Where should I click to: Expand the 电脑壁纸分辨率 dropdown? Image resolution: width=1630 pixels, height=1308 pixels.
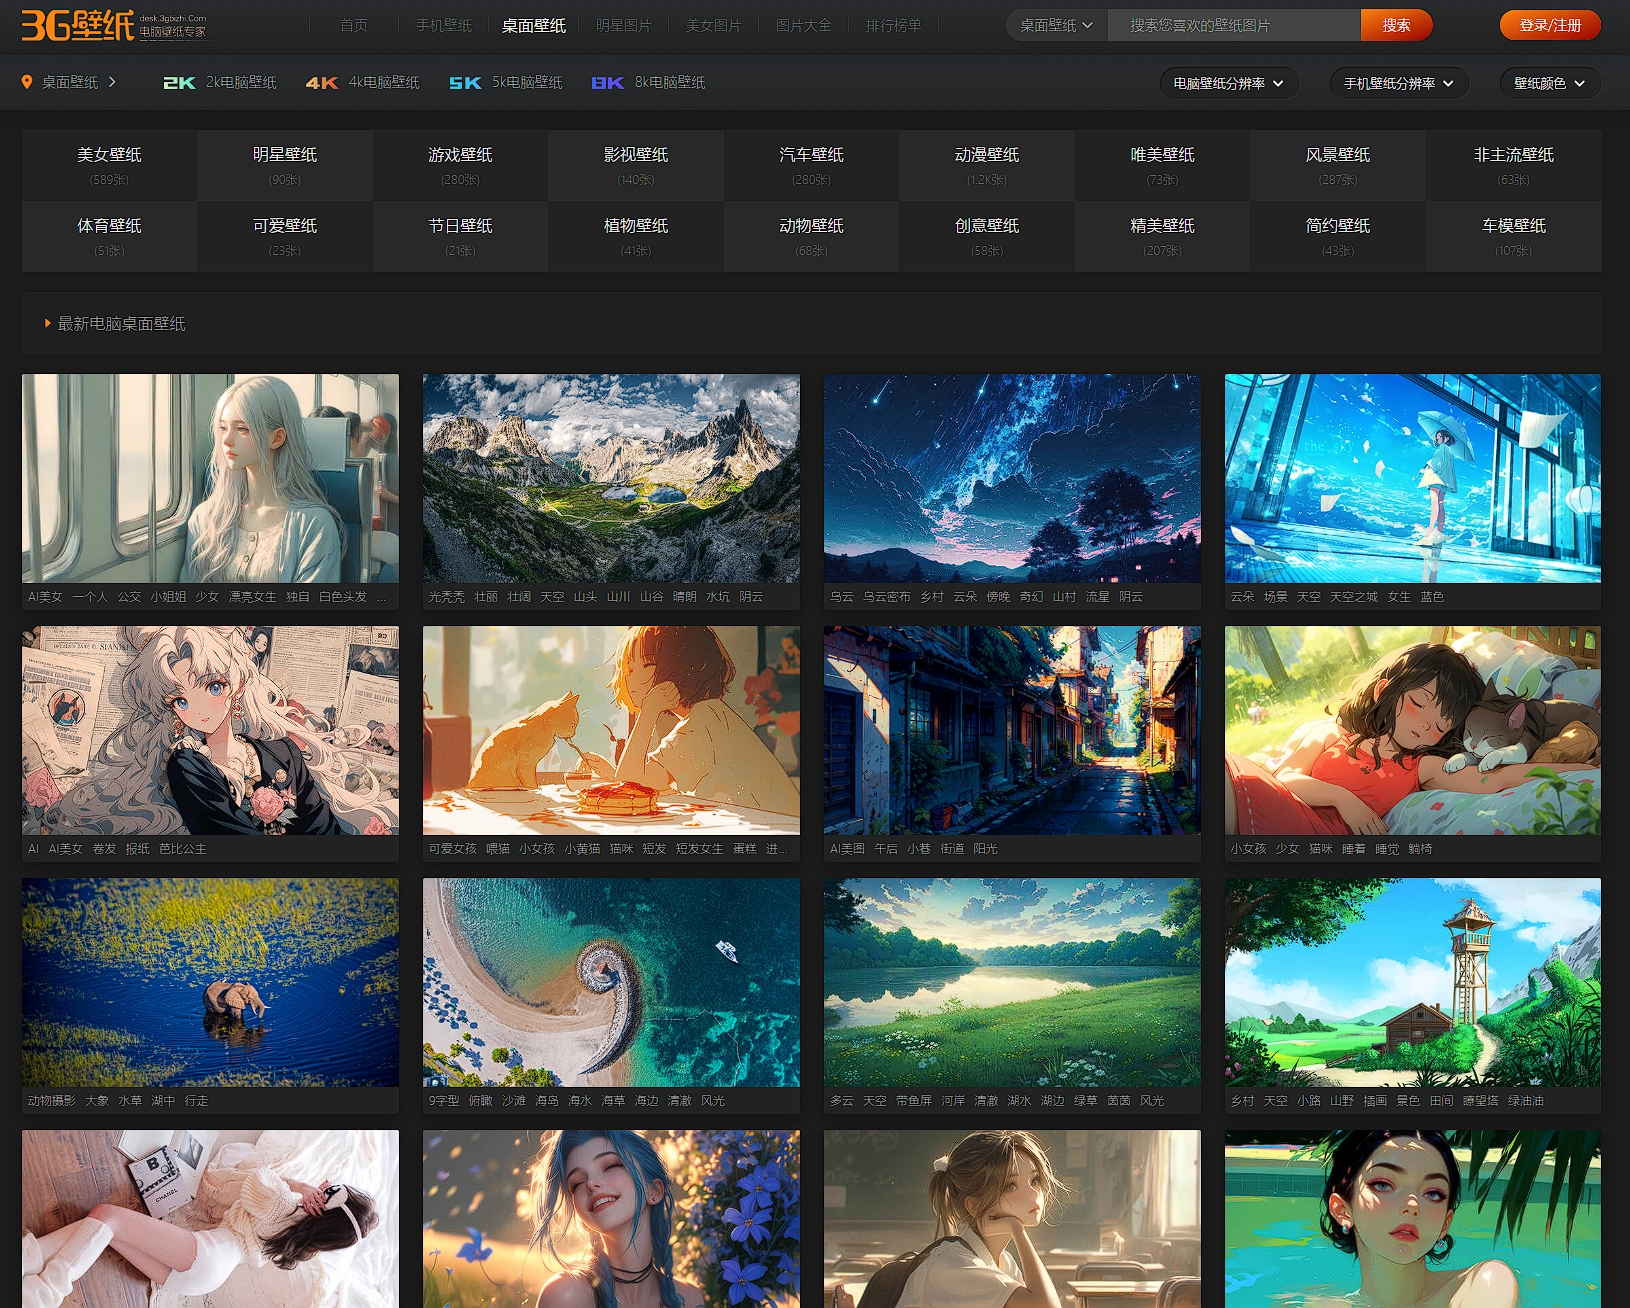1229,83
